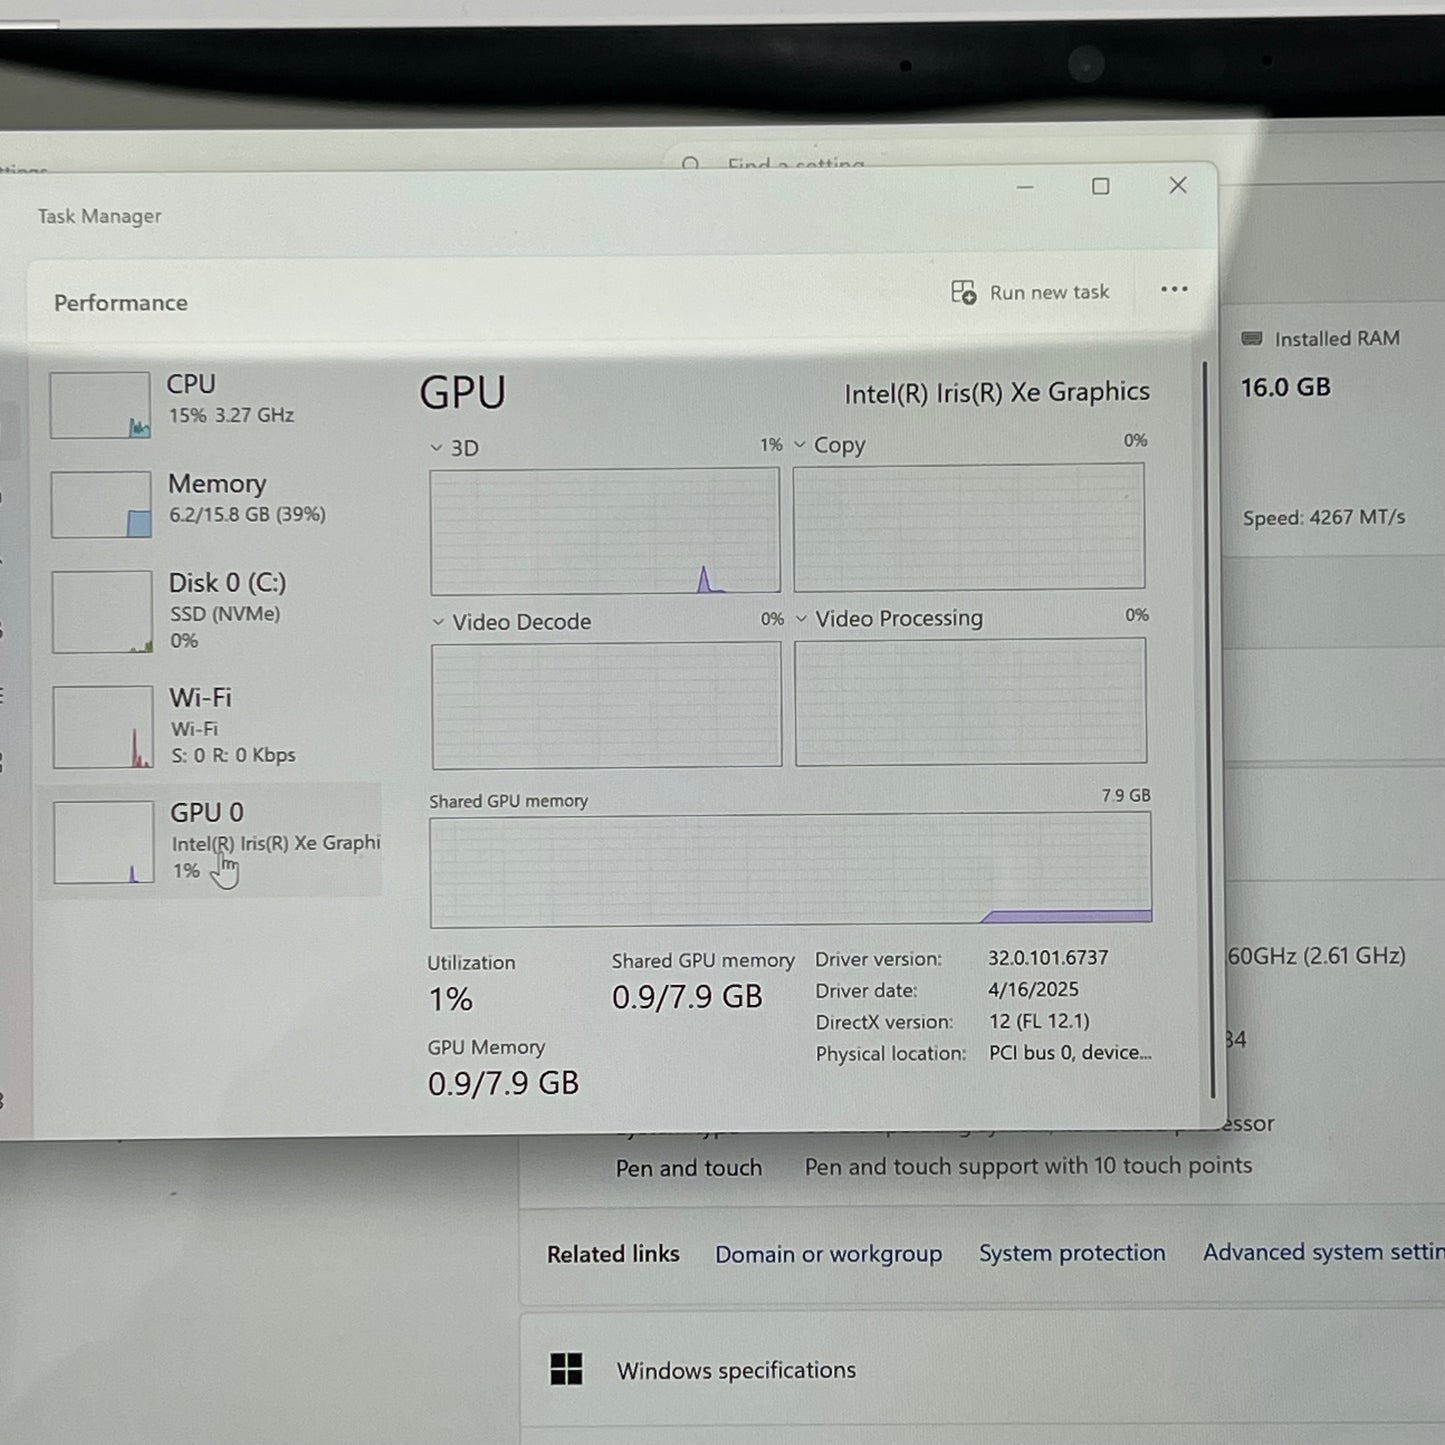
Task: Click the Shared GPU memory graph
Action: [790, 870]
